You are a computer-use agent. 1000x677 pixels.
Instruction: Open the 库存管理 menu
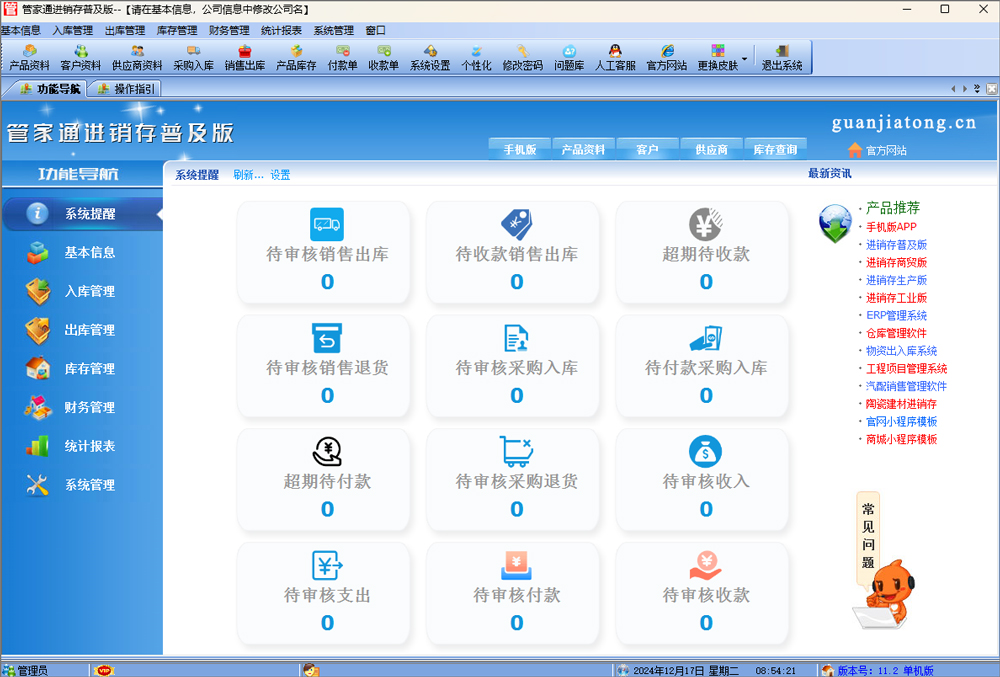tap(177, 30)
